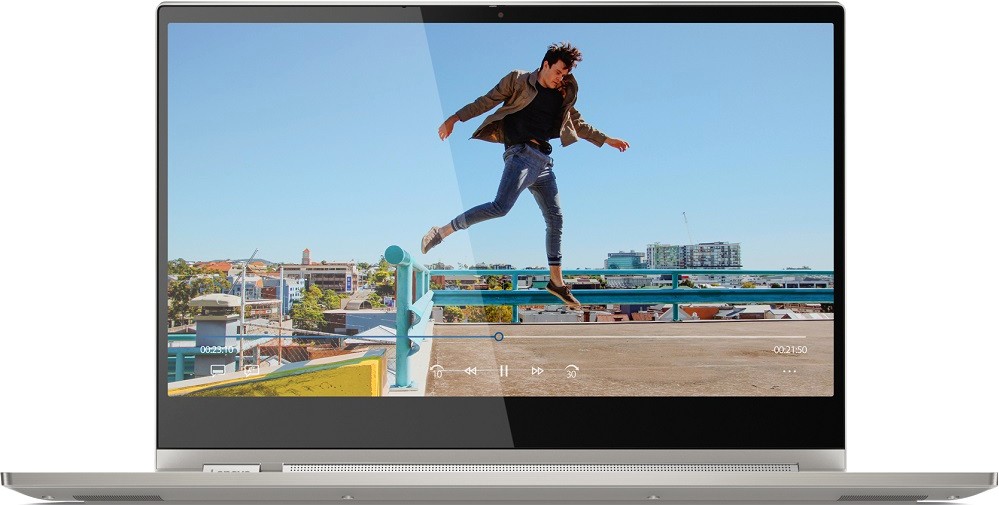Click the remaining time 00:21:50 label
This screenshot has width=999, height=505.
coord(789,350)
